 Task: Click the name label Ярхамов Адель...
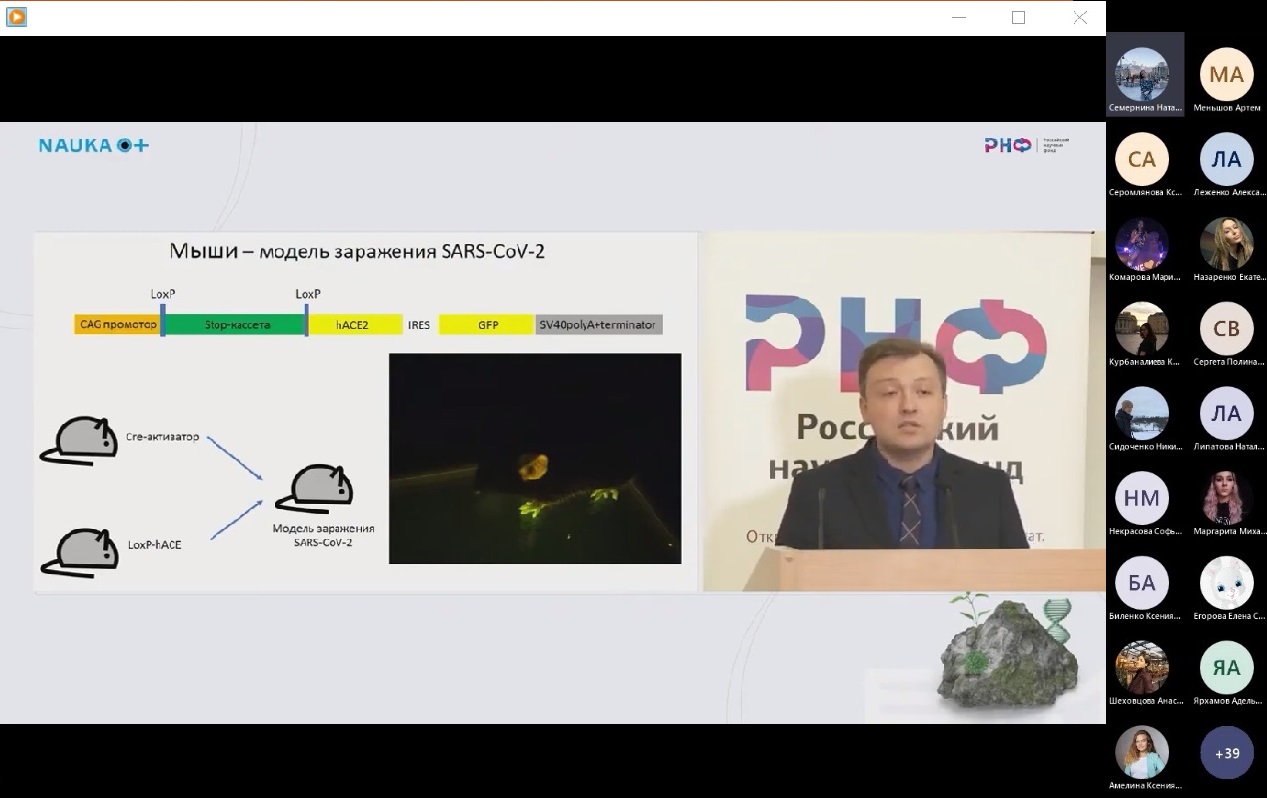tap(1227, 701)
